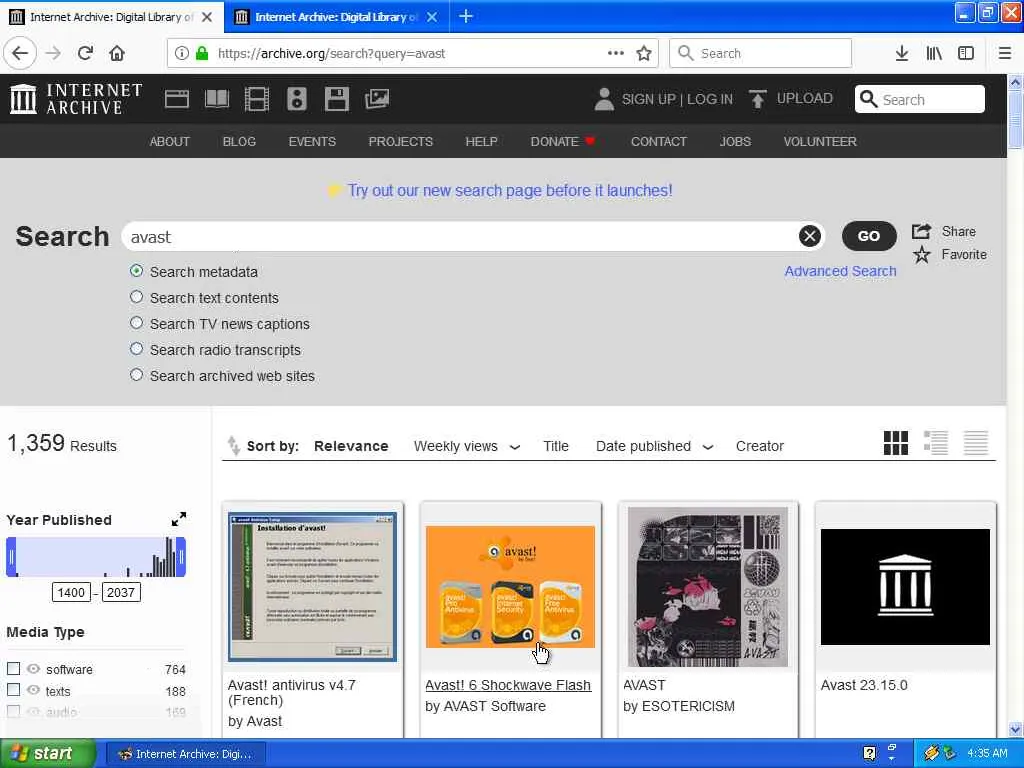1024x768 pixels.
Task: Open the EVENTS menu item
Action: [312, 141]
